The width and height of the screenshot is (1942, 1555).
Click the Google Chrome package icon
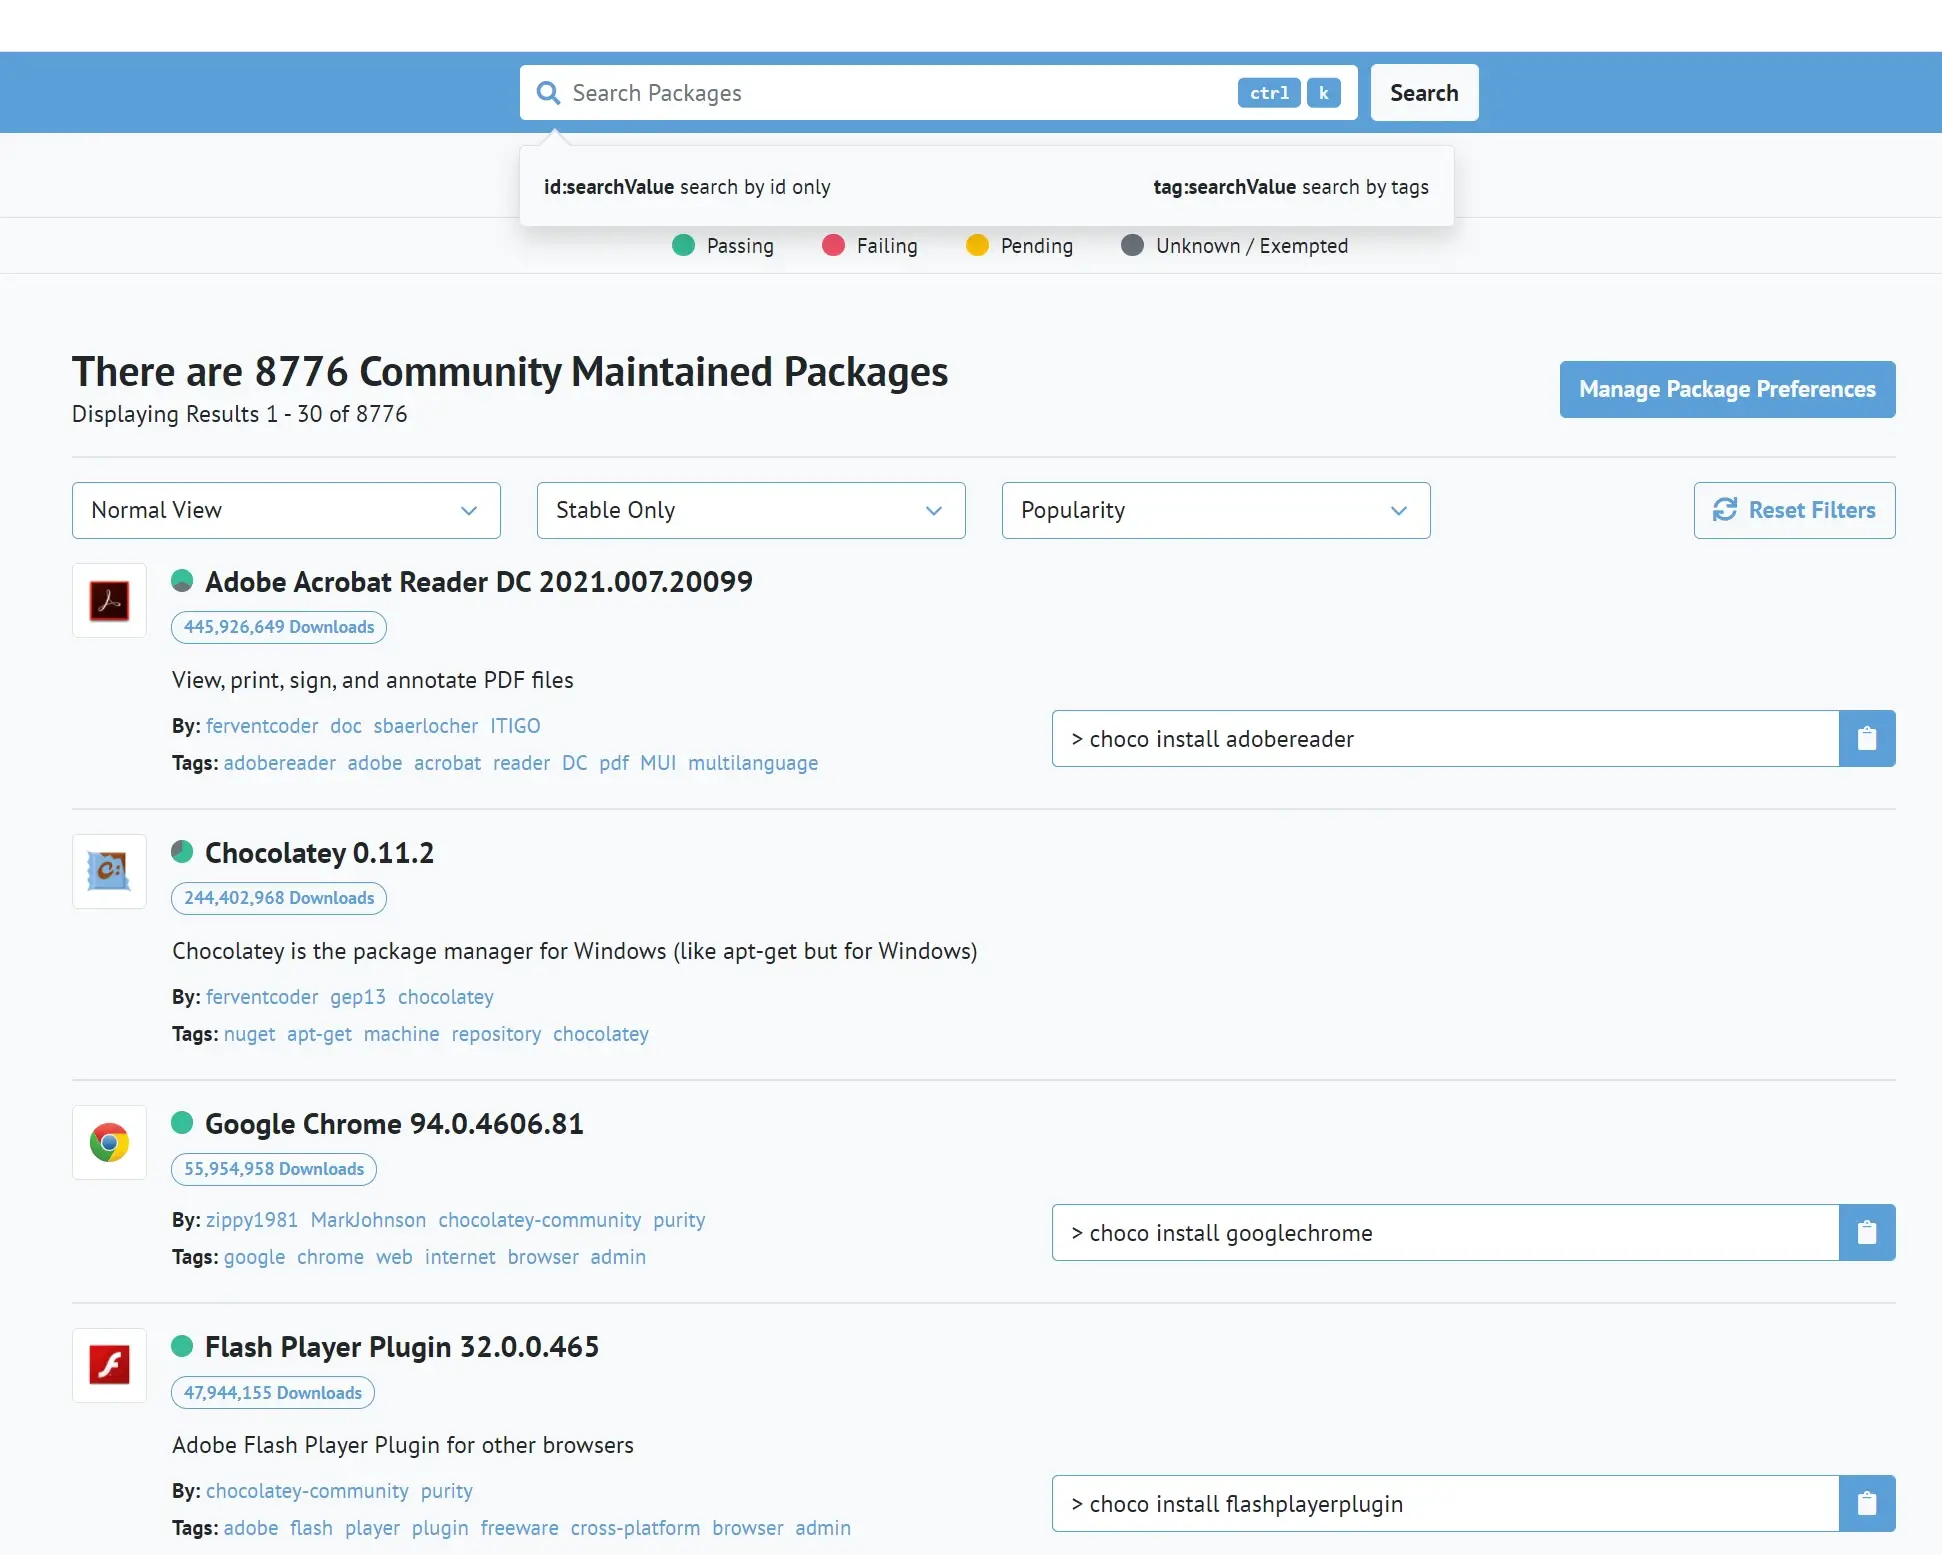(x=109, y=1142)
